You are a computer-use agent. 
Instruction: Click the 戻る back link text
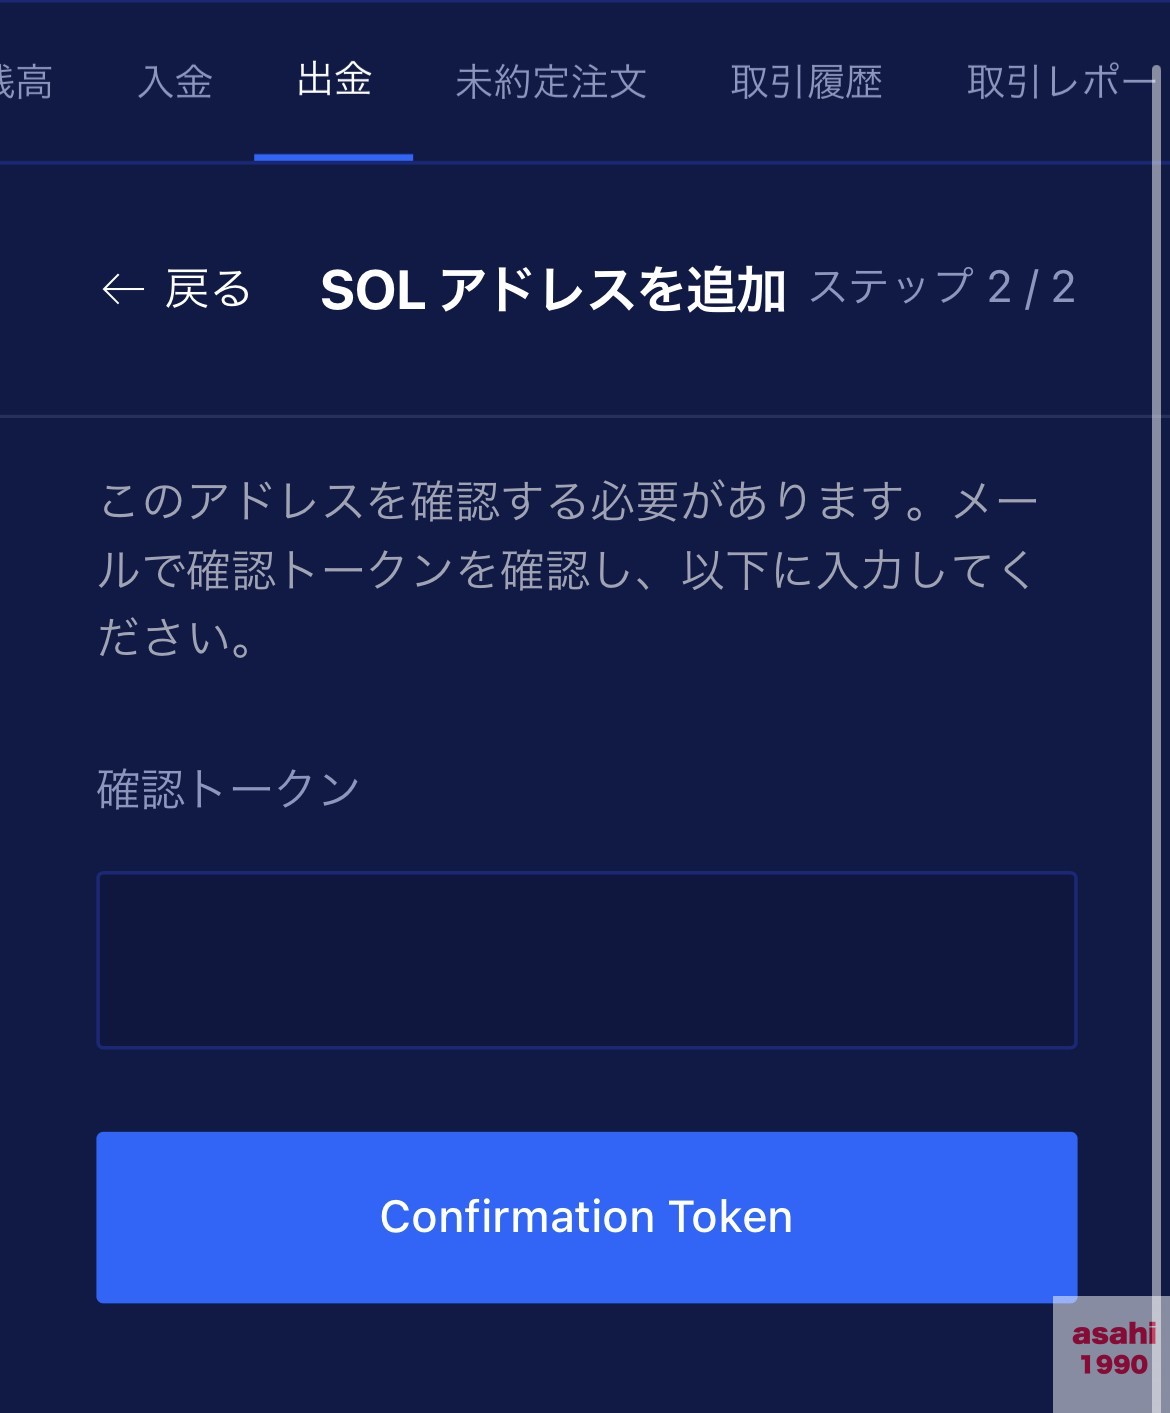pyautogui.click(x=207, y=290)
